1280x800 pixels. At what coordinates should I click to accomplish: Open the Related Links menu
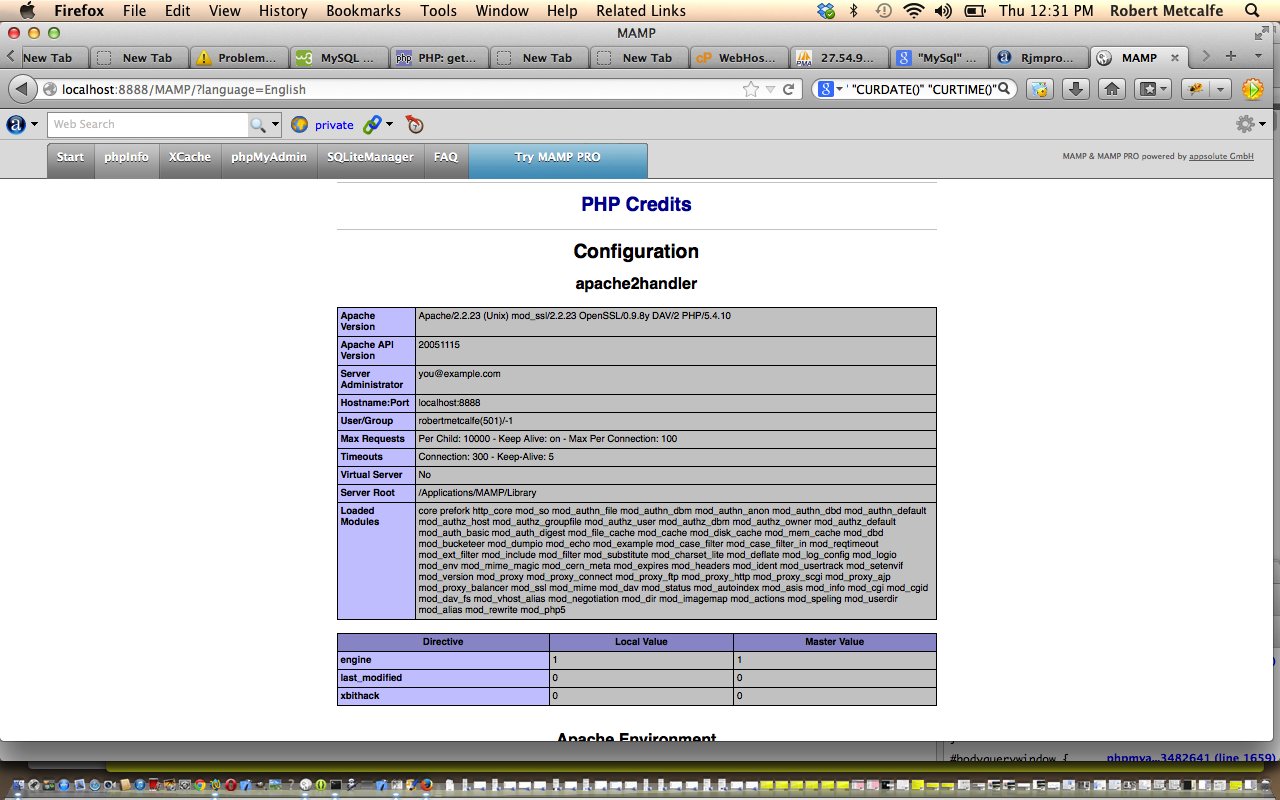(x=641, y=11)
